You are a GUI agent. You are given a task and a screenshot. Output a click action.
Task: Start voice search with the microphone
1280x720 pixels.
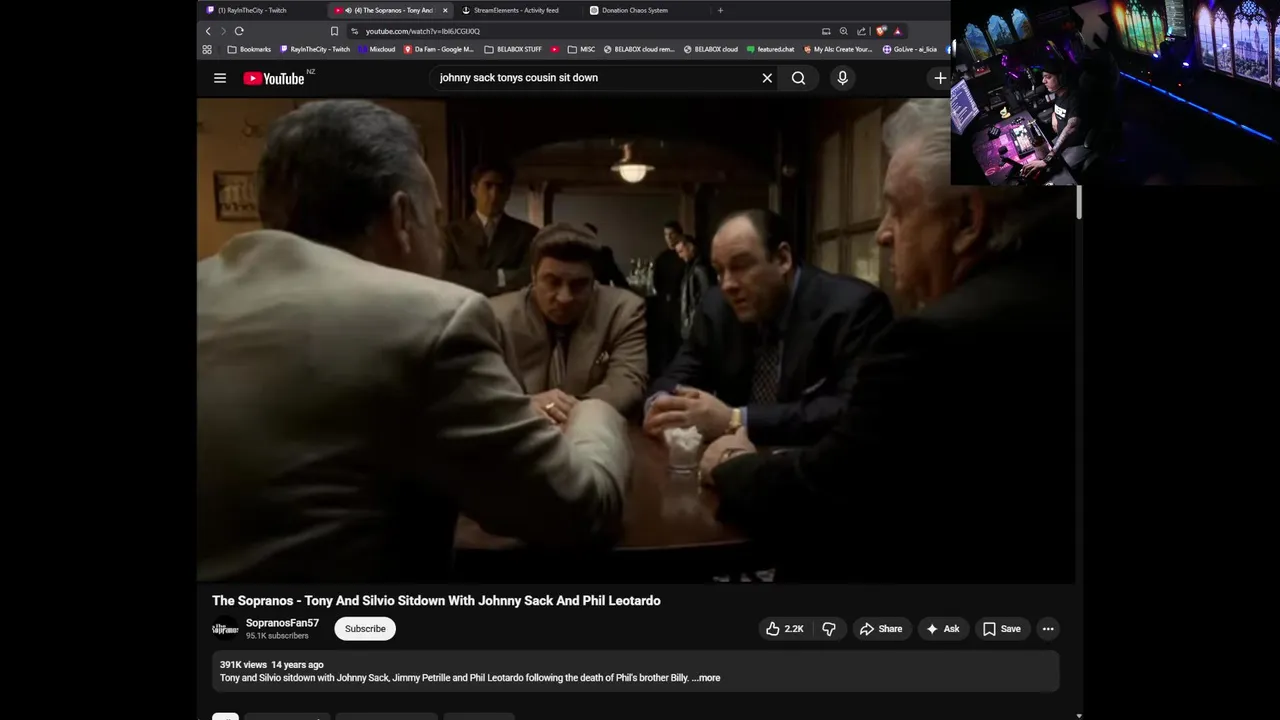point(842,78)
